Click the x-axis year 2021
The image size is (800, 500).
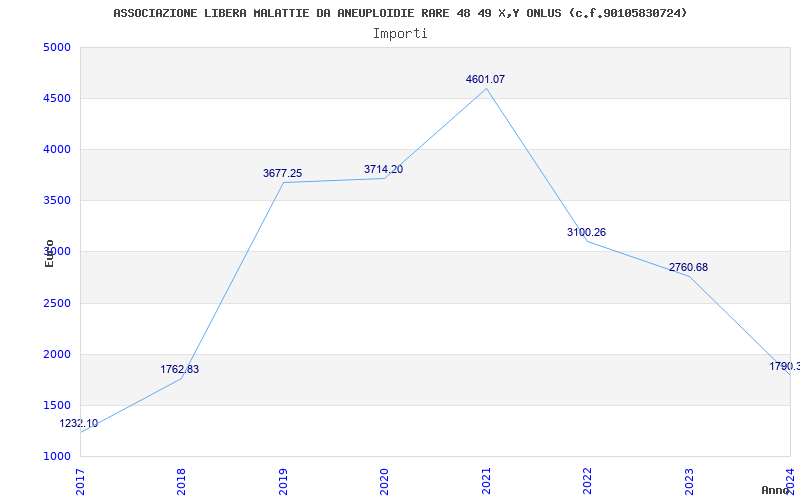click(486, 481)
